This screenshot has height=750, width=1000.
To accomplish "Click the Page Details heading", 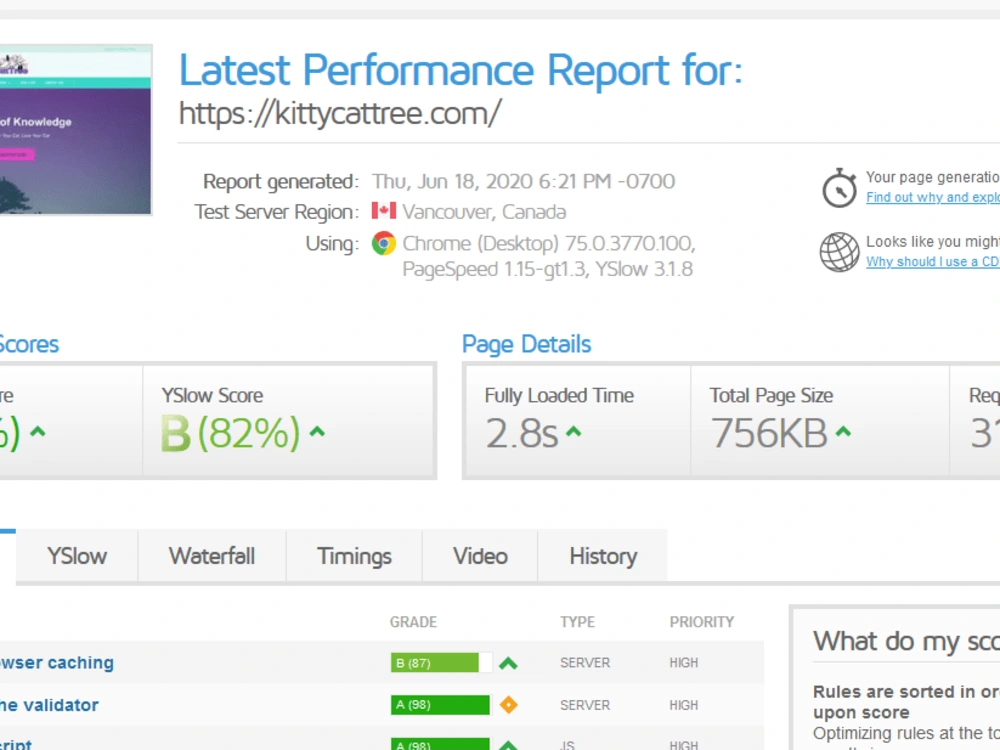I will 526,344.
